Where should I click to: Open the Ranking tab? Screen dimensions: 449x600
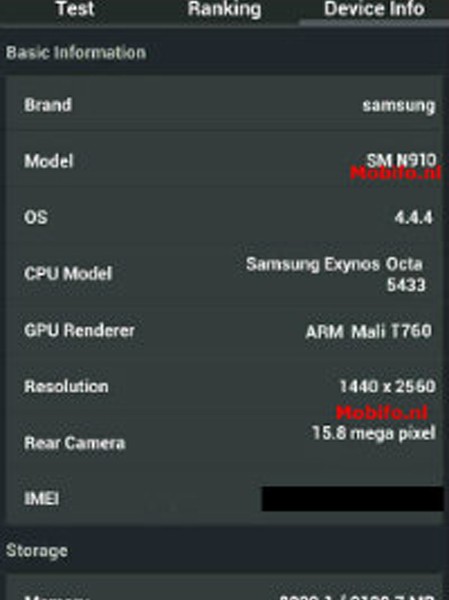click(225, 9)
